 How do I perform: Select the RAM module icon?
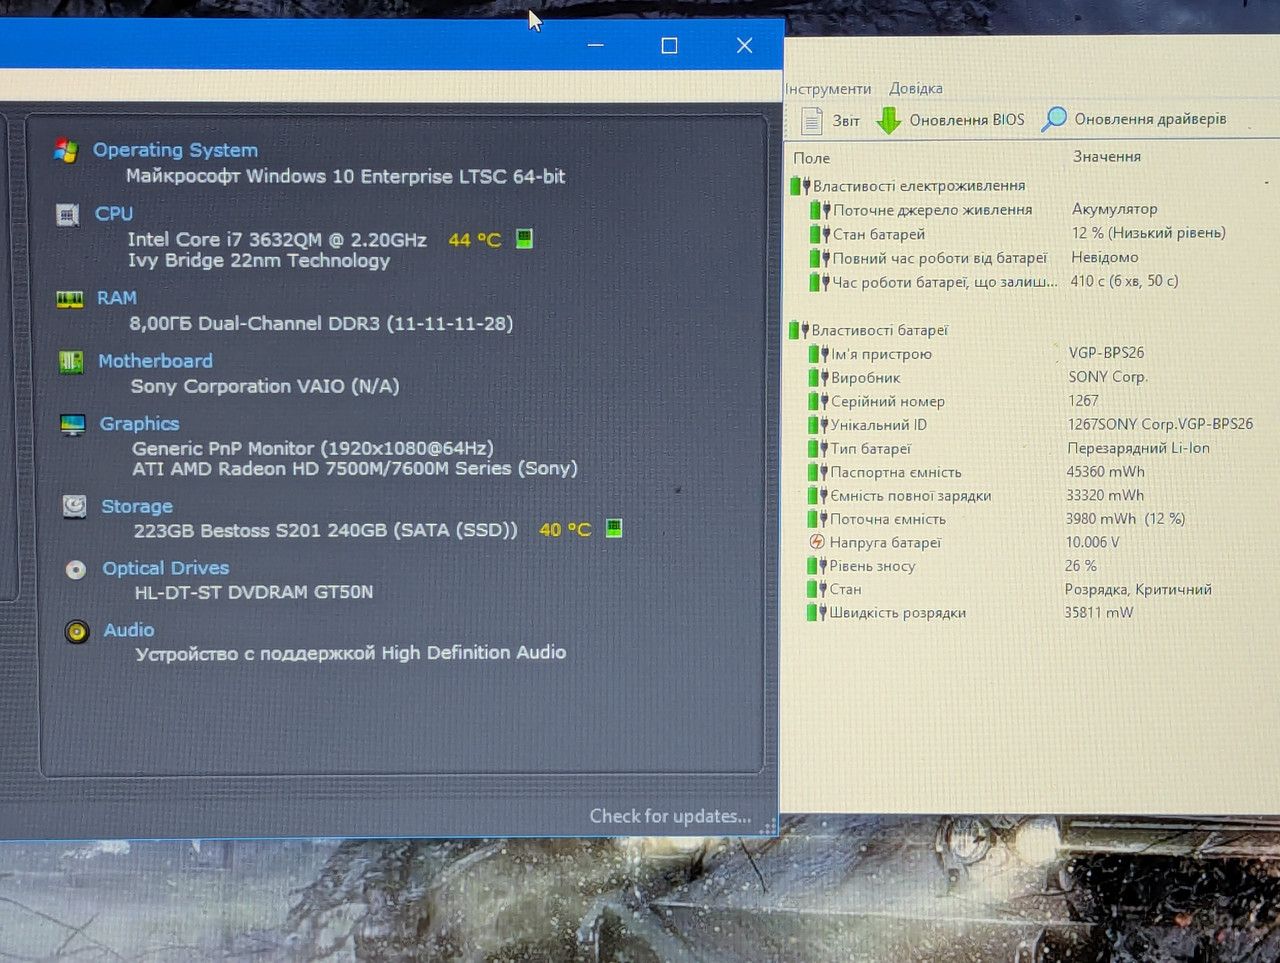pos(70,299)
